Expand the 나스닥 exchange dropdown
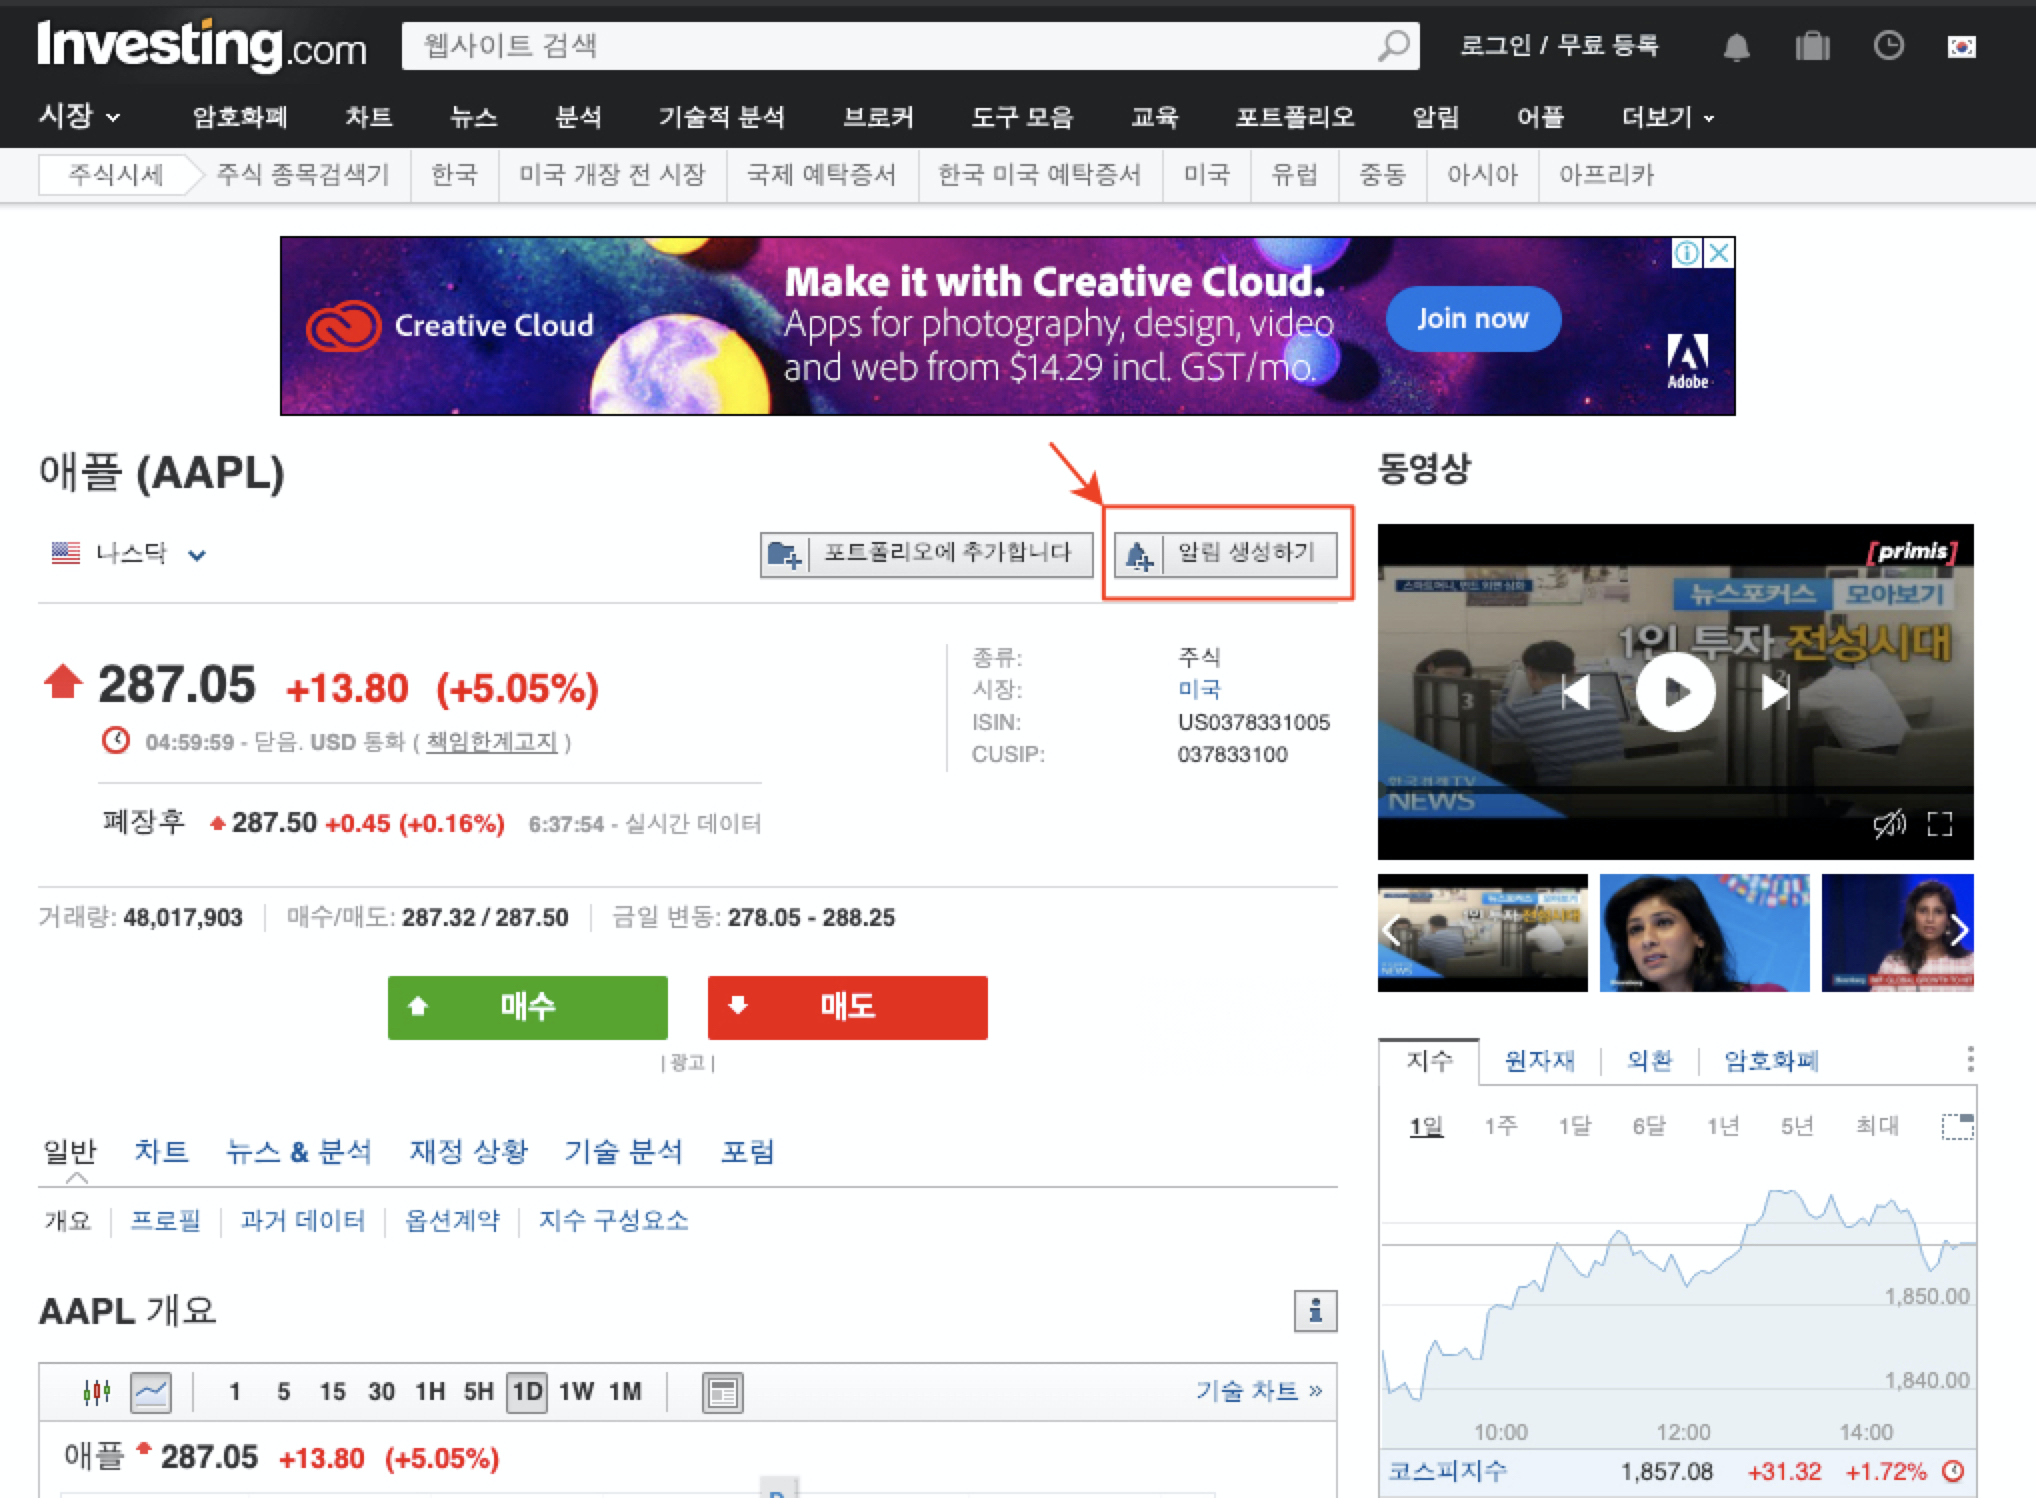This screenshot has height=1498, width=2036. pos(197,555)
